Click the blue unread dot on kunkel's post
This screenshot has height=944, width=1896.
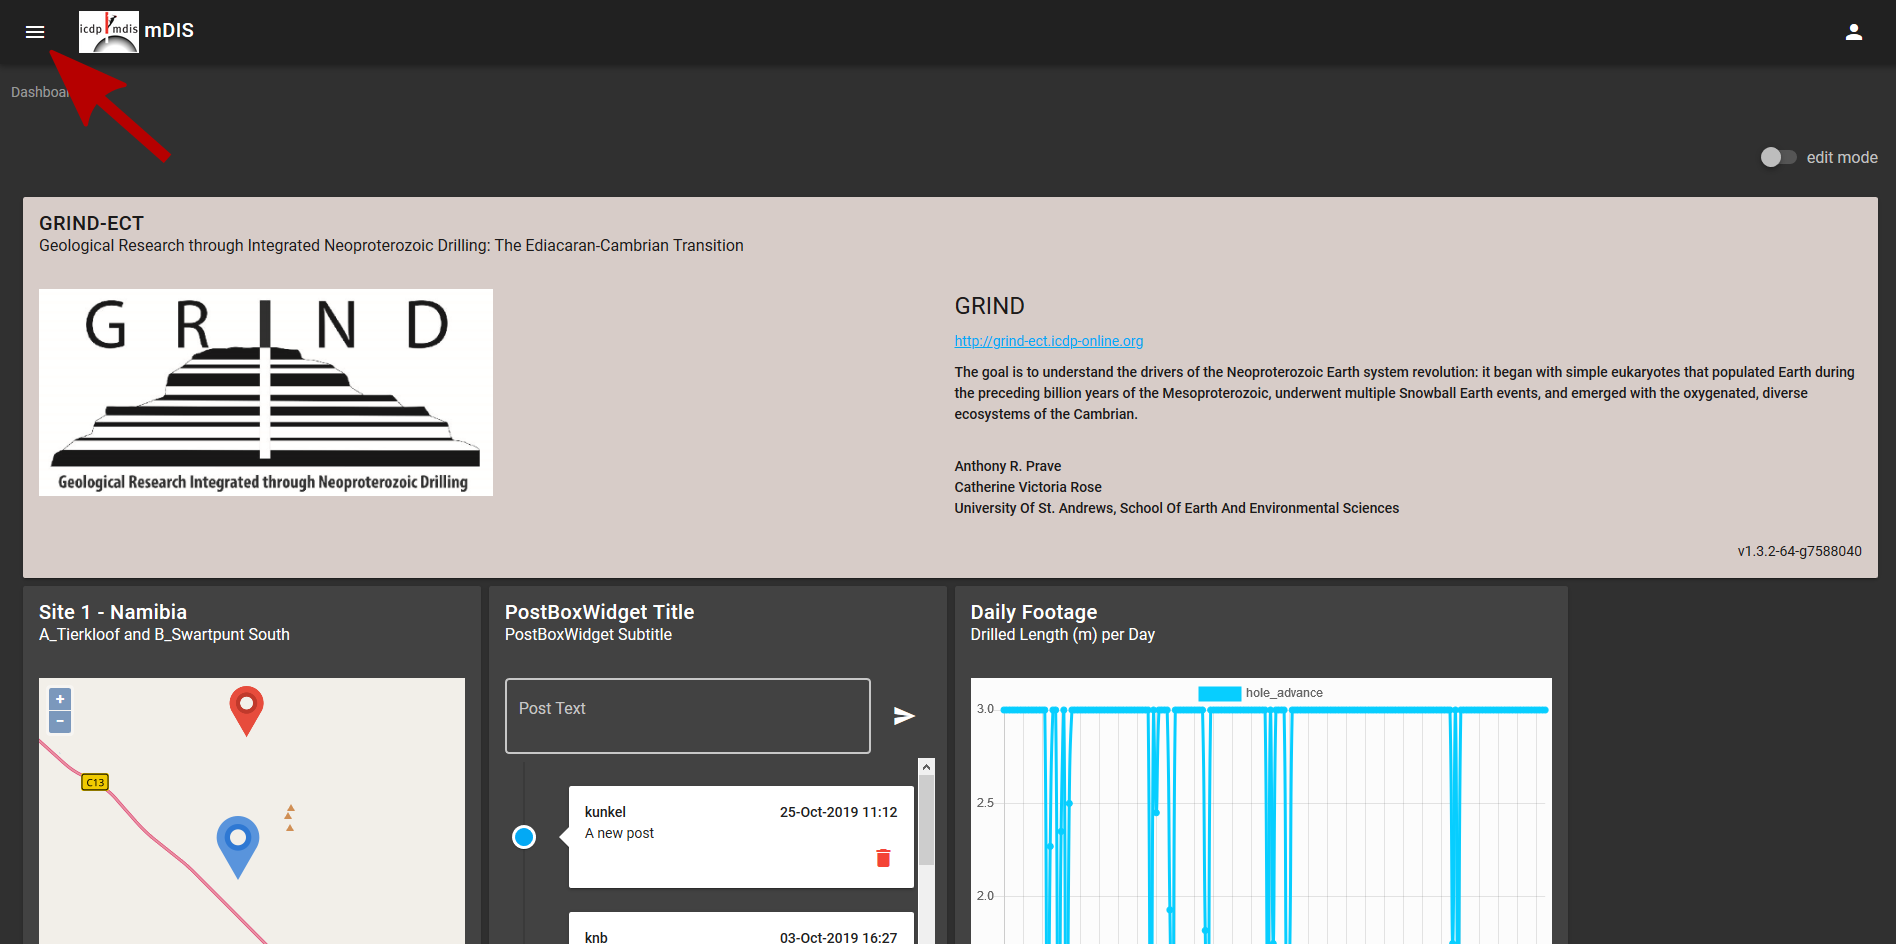tap(523, 837)
